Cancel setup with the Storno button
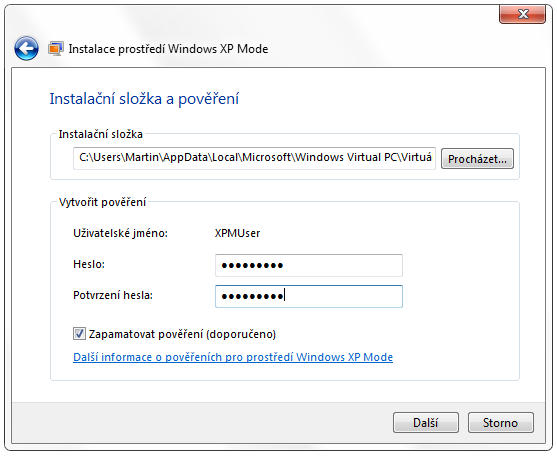This screenshot has width=557, height=457. point(501,423)
